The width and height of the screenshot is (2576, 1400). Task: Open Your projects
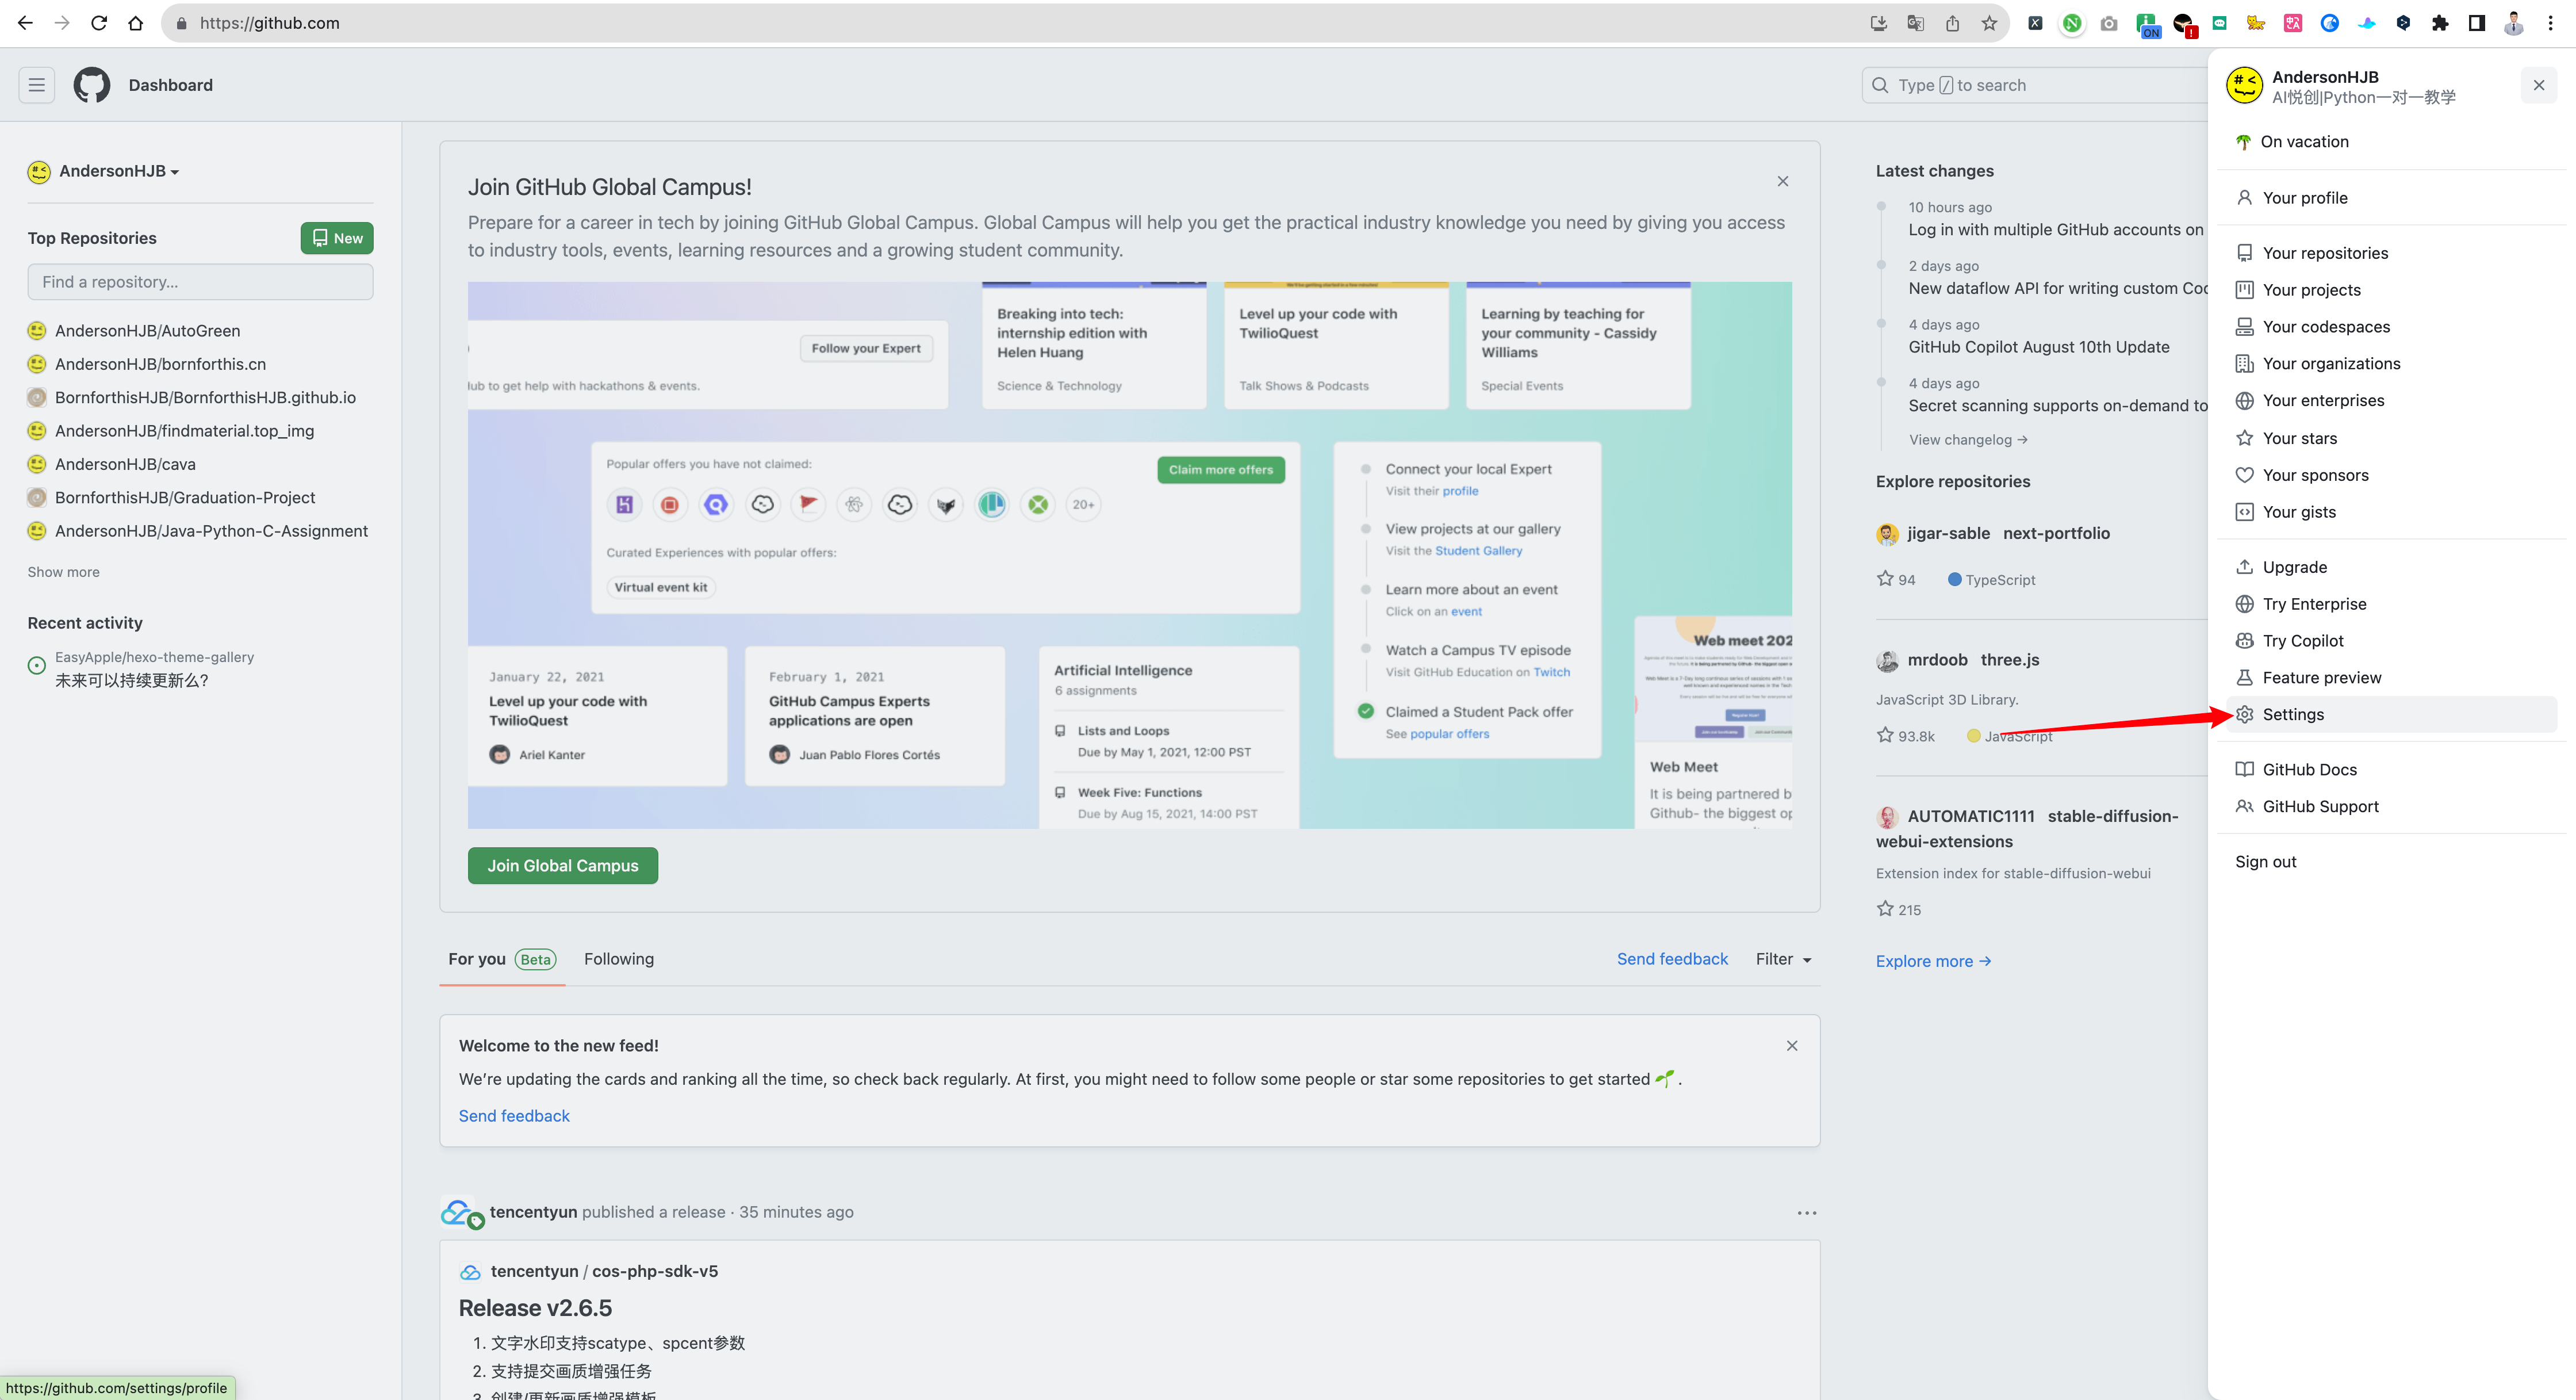[x=2392, y=290]
